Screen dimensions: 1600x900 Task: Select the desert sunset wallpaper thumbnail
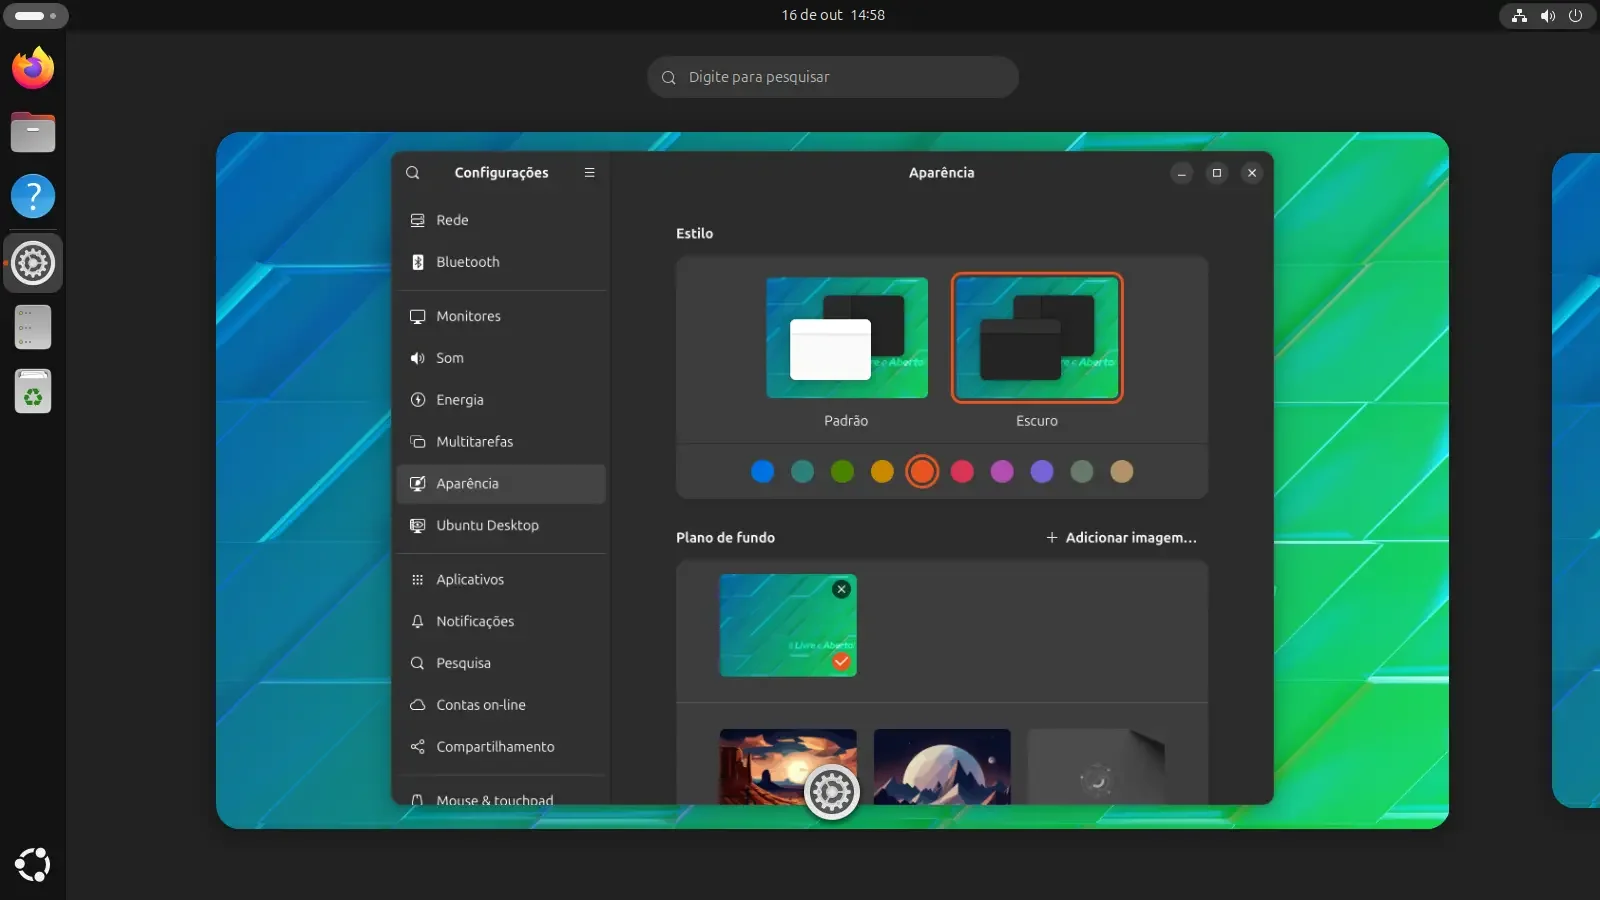coord(788,766)
